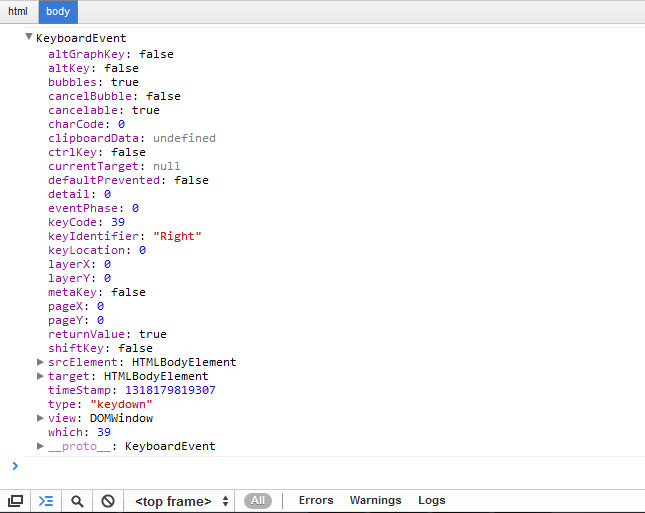This screenshot has height=513, width=645.
Task: Select the bubbles: true row
Action: coord(93,82)
